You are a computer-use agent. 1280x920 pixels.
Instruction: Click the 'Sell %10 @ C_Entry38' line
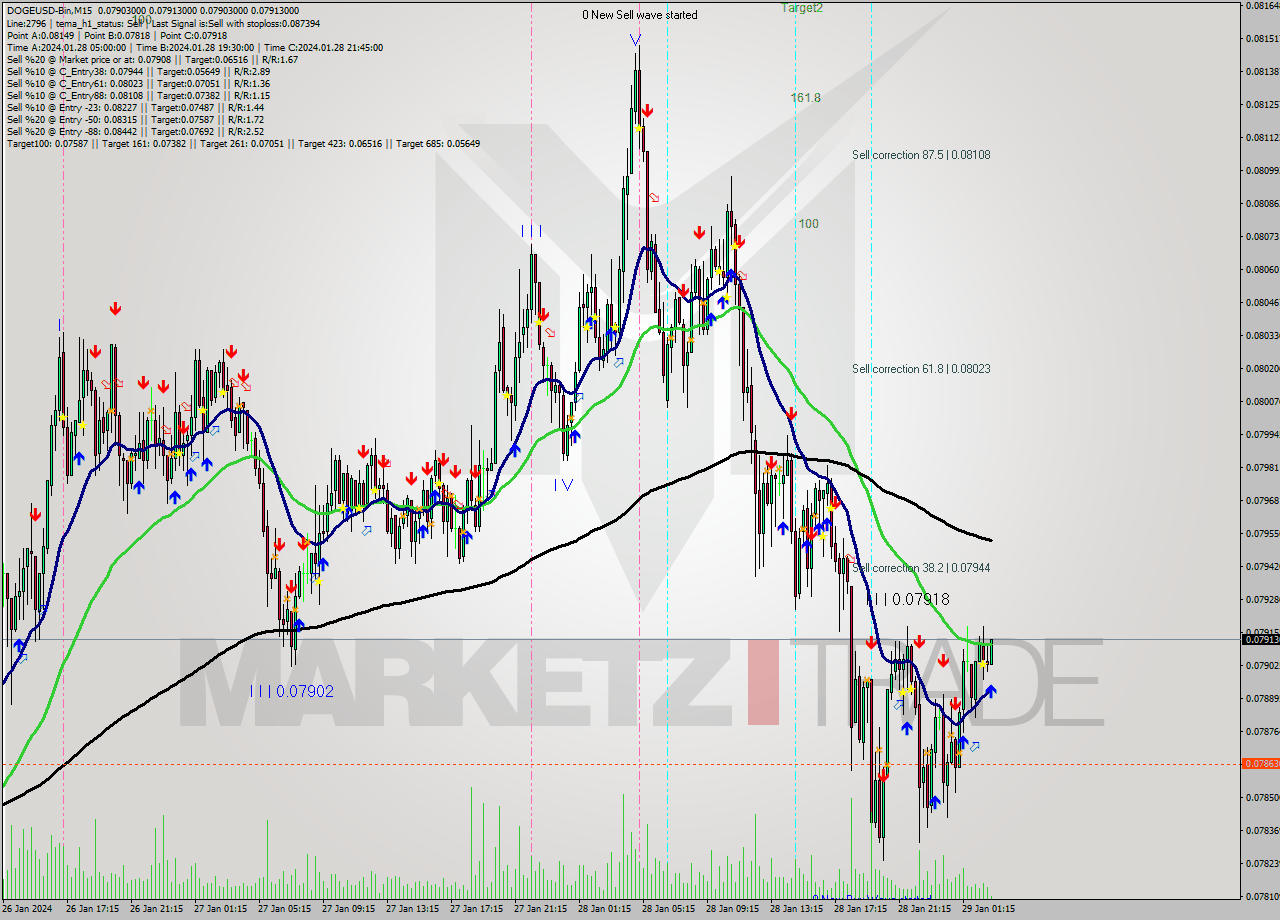point(138,71)
